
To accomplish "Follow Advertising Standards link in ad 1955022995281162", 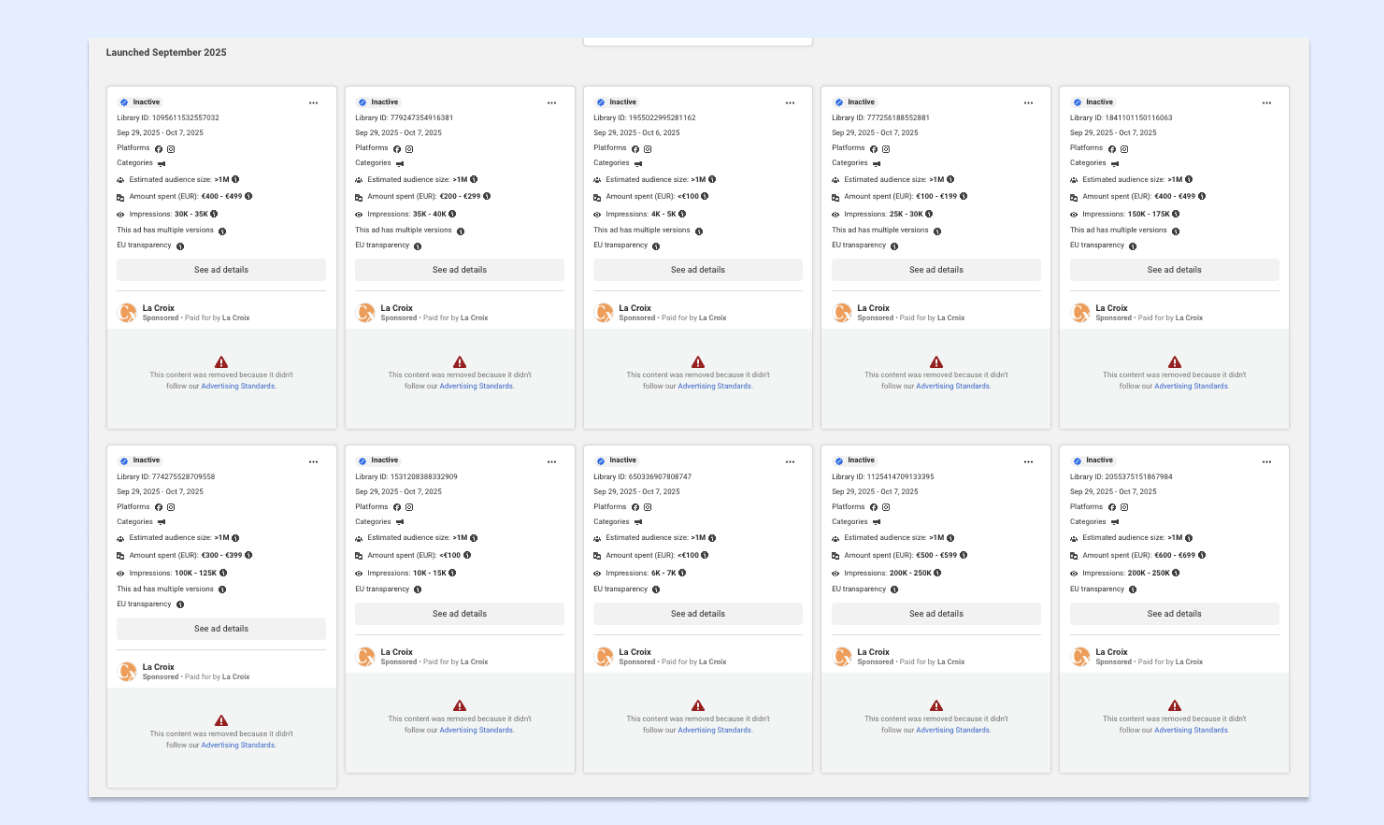I will click(x=715, y=386).
